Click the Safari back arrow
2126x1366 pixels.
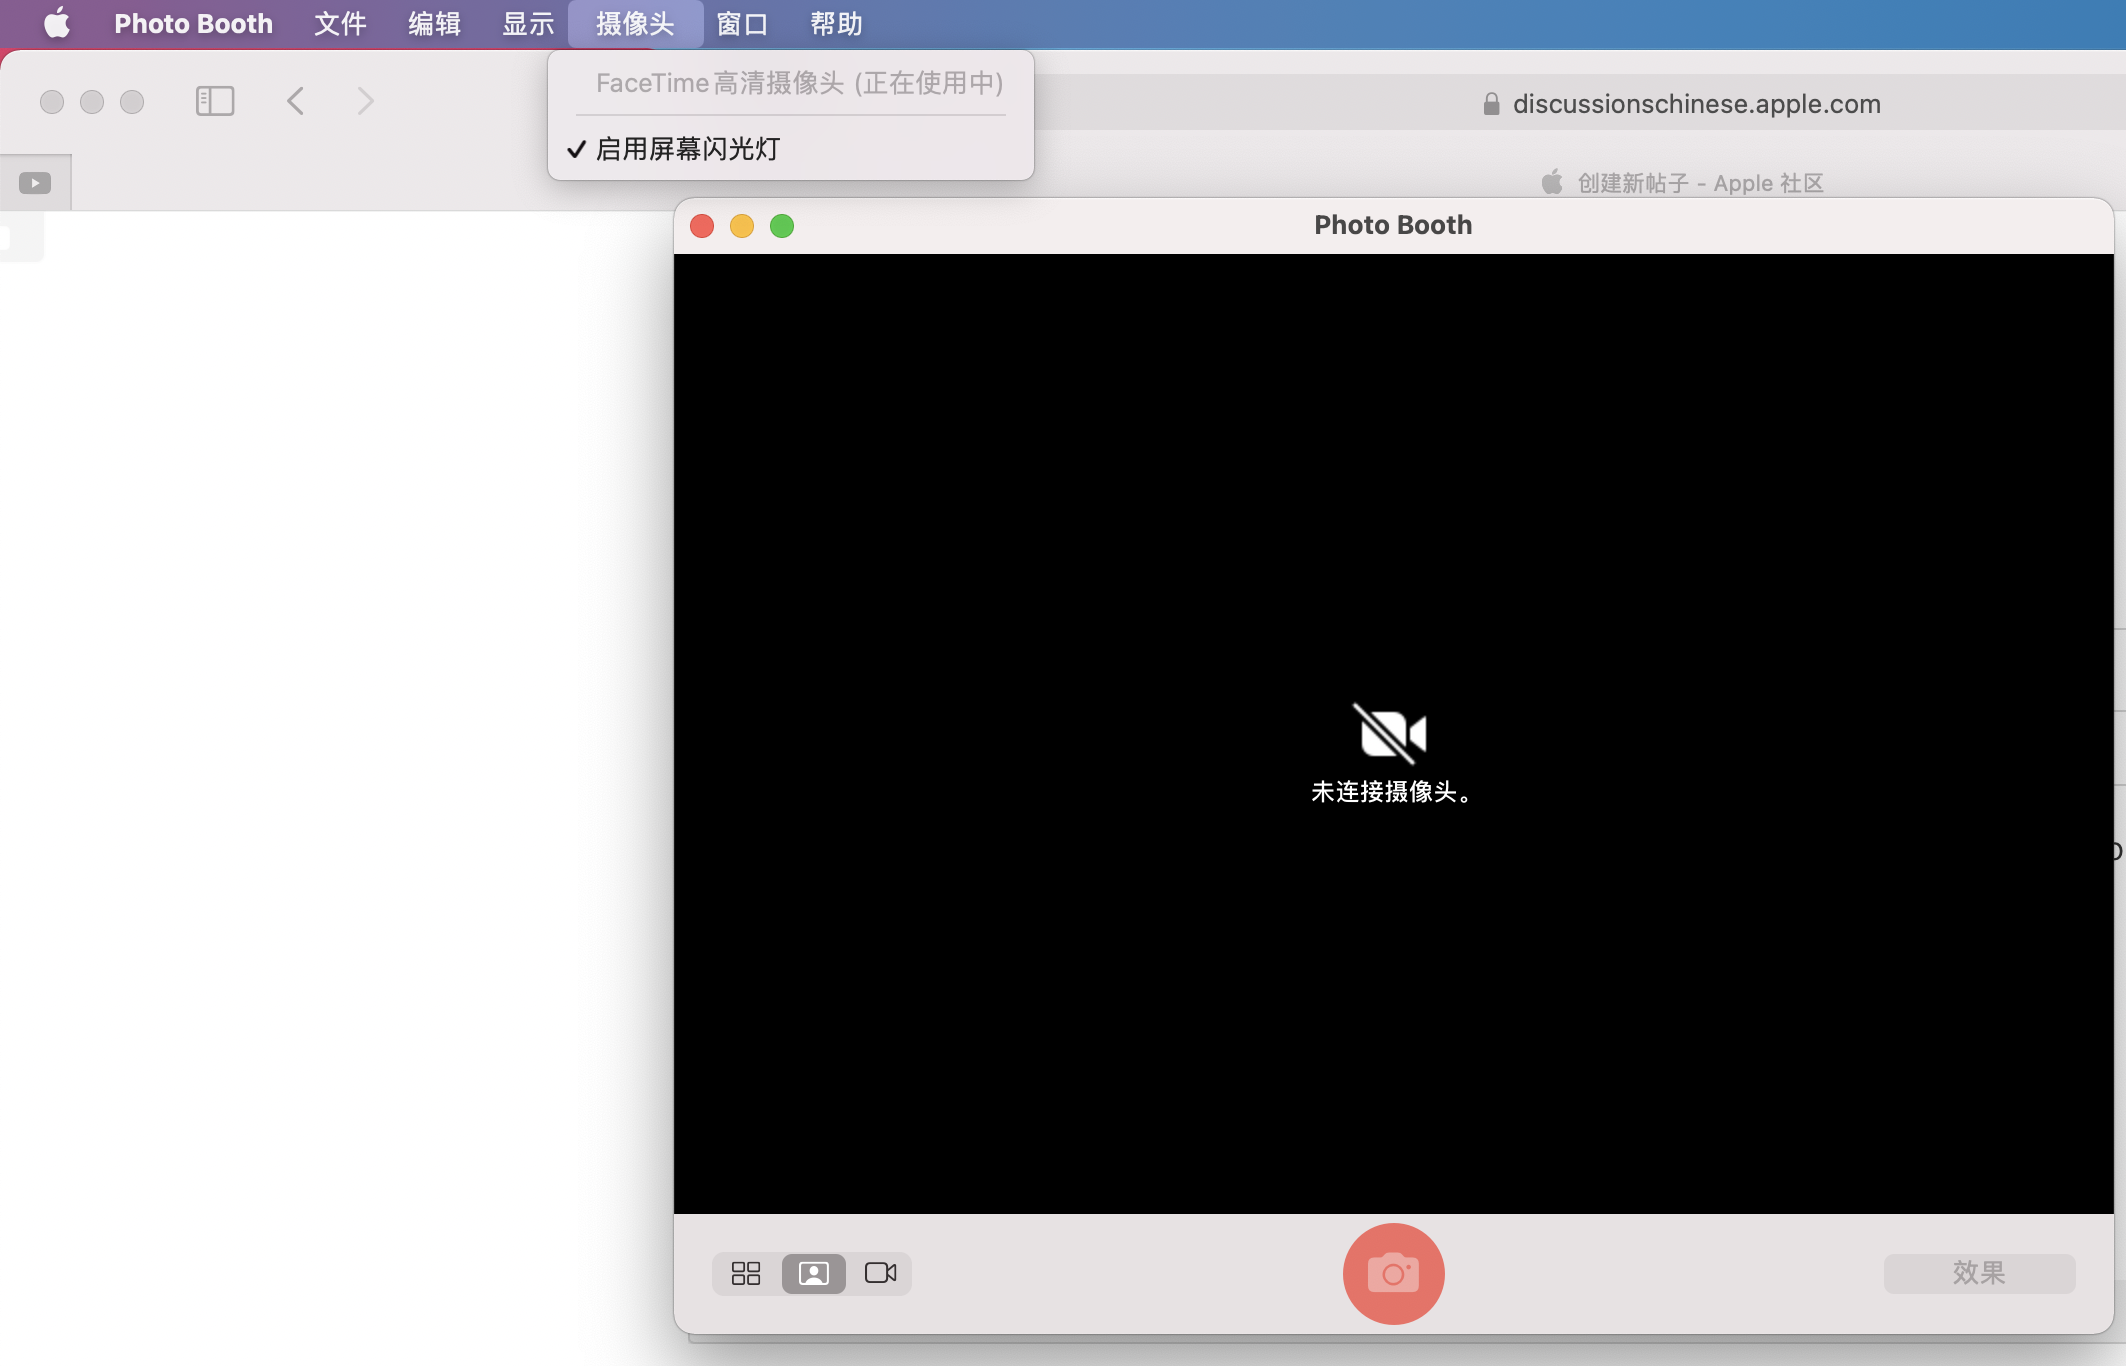[x=296, y=101]
